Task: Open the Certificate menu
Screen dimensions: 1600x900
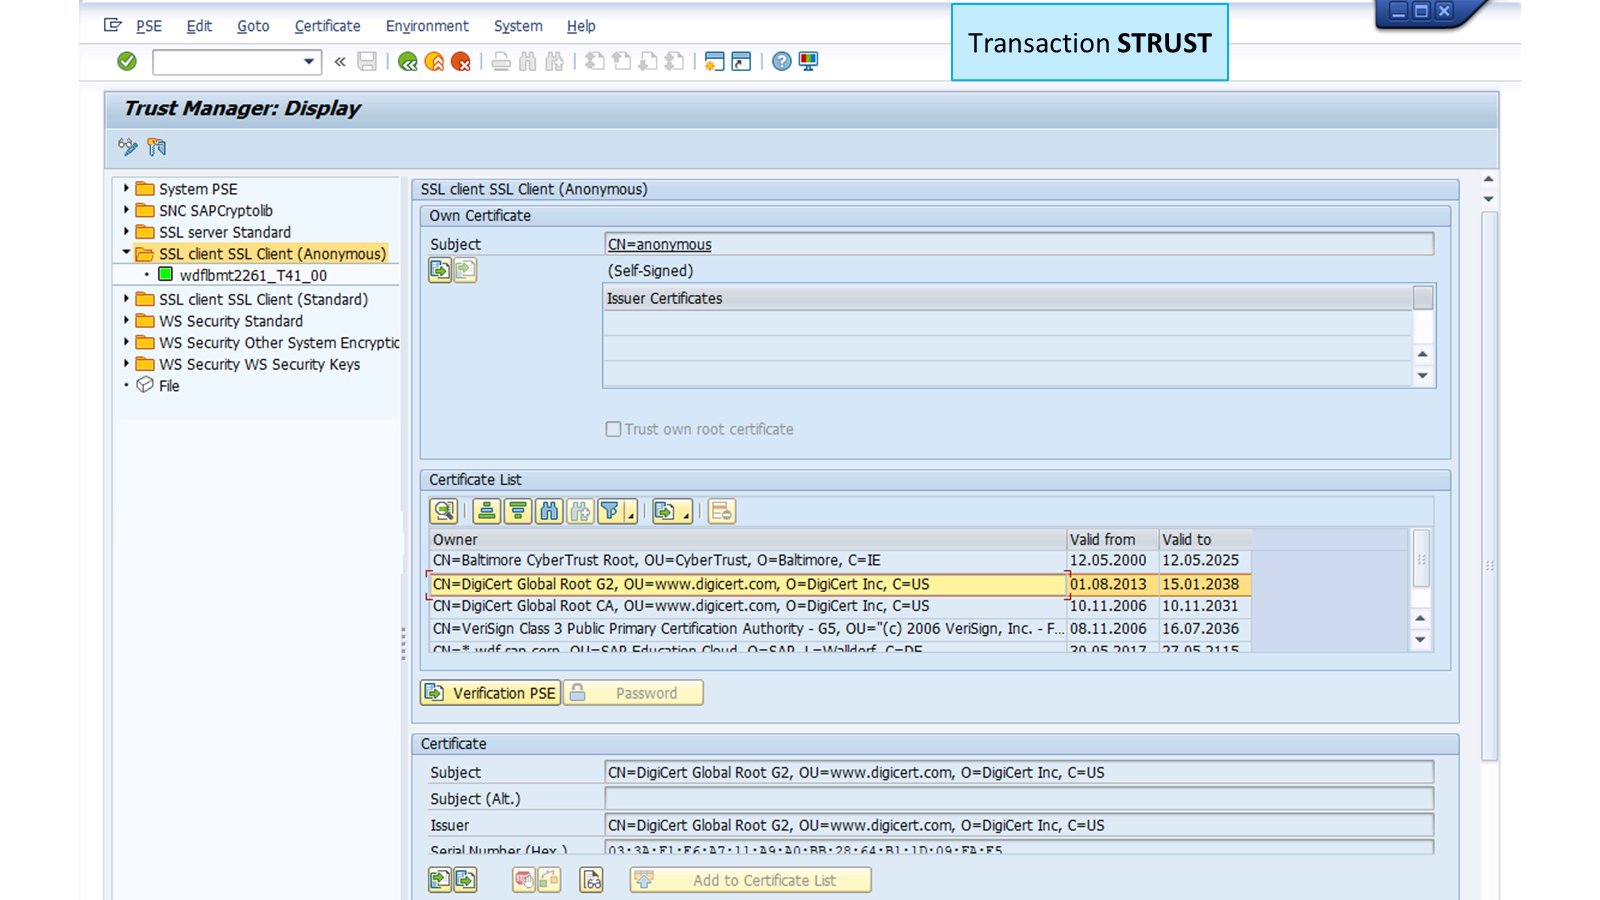Action: 328,26
